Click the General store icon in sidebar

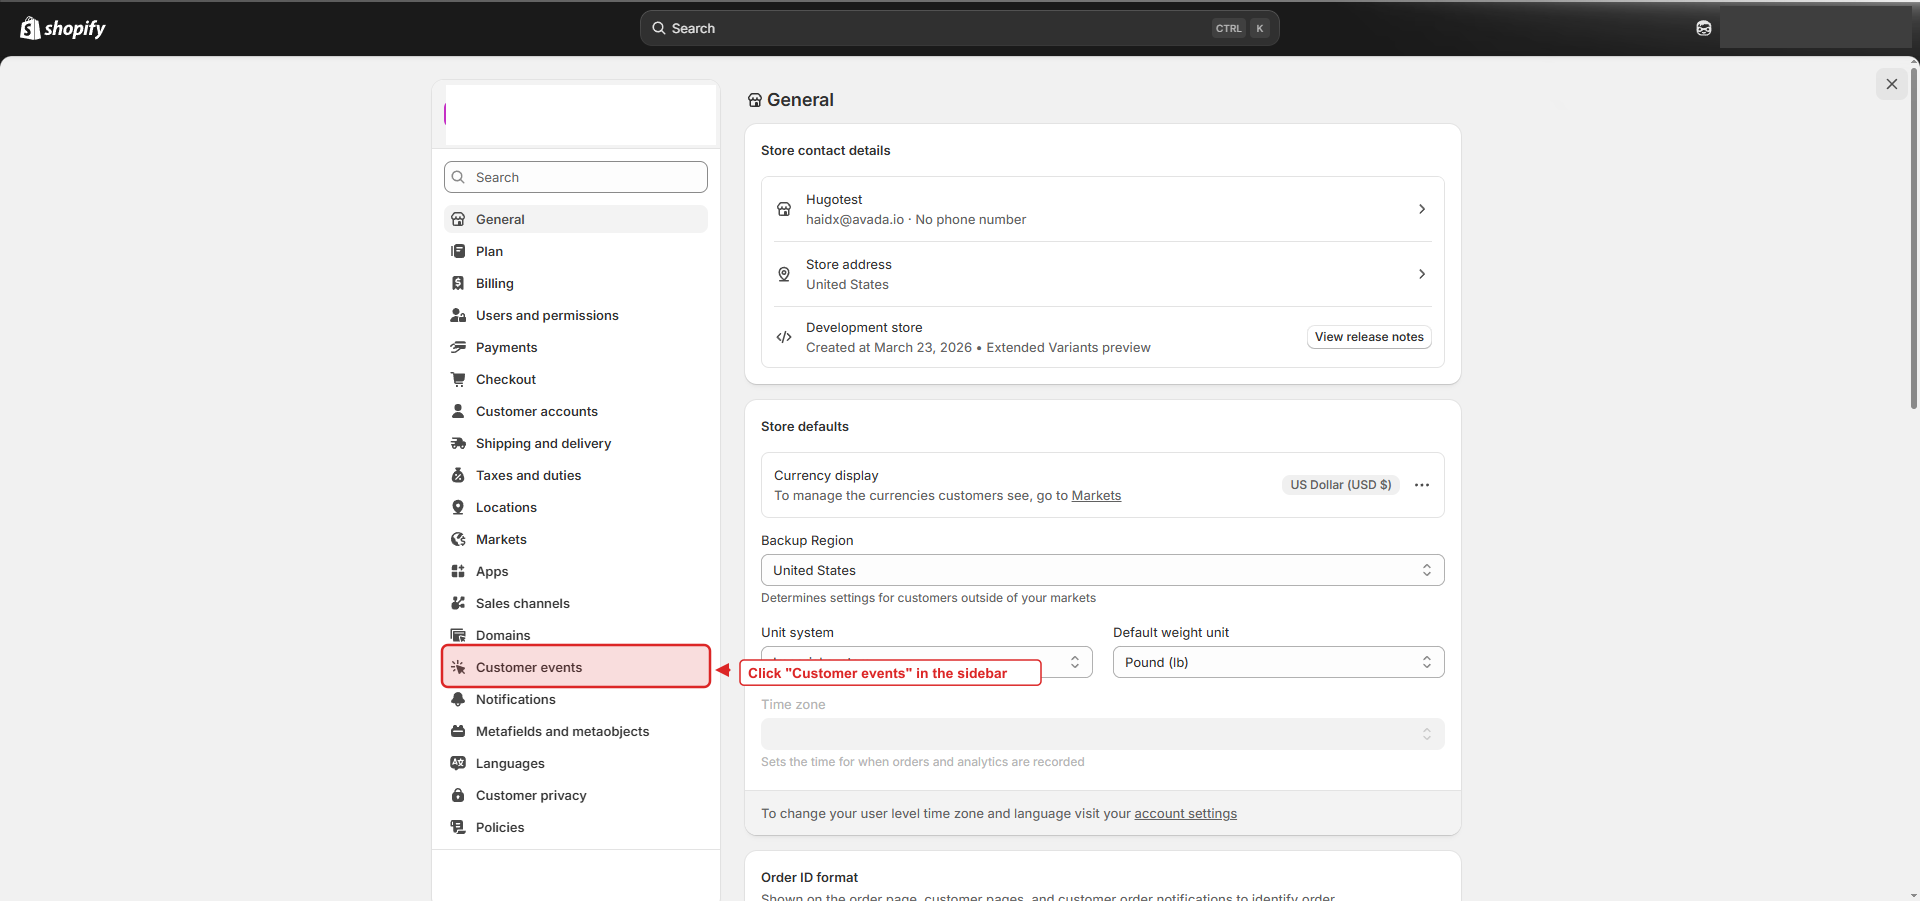pyautogui.click(x=458, y=219)
